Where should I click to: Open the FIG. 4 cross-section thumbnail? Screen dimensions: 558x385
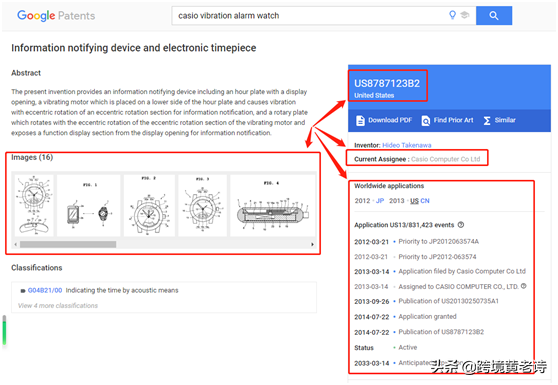coord(273,205)
